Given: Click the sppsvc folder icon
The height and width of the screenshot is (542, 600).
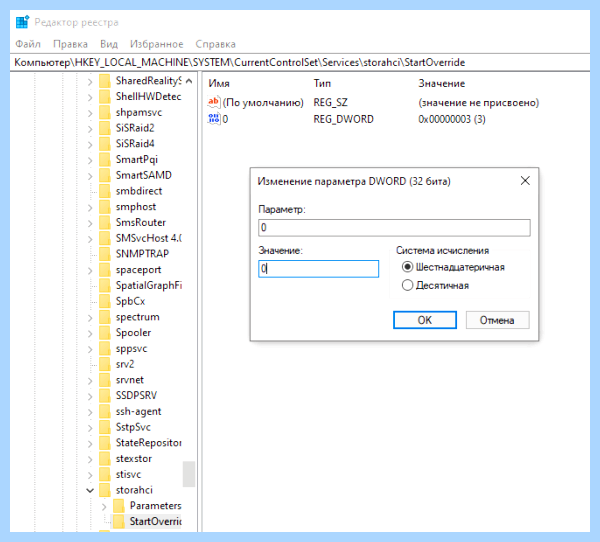Looking at the screenshot, I should (x=104, y=348).
